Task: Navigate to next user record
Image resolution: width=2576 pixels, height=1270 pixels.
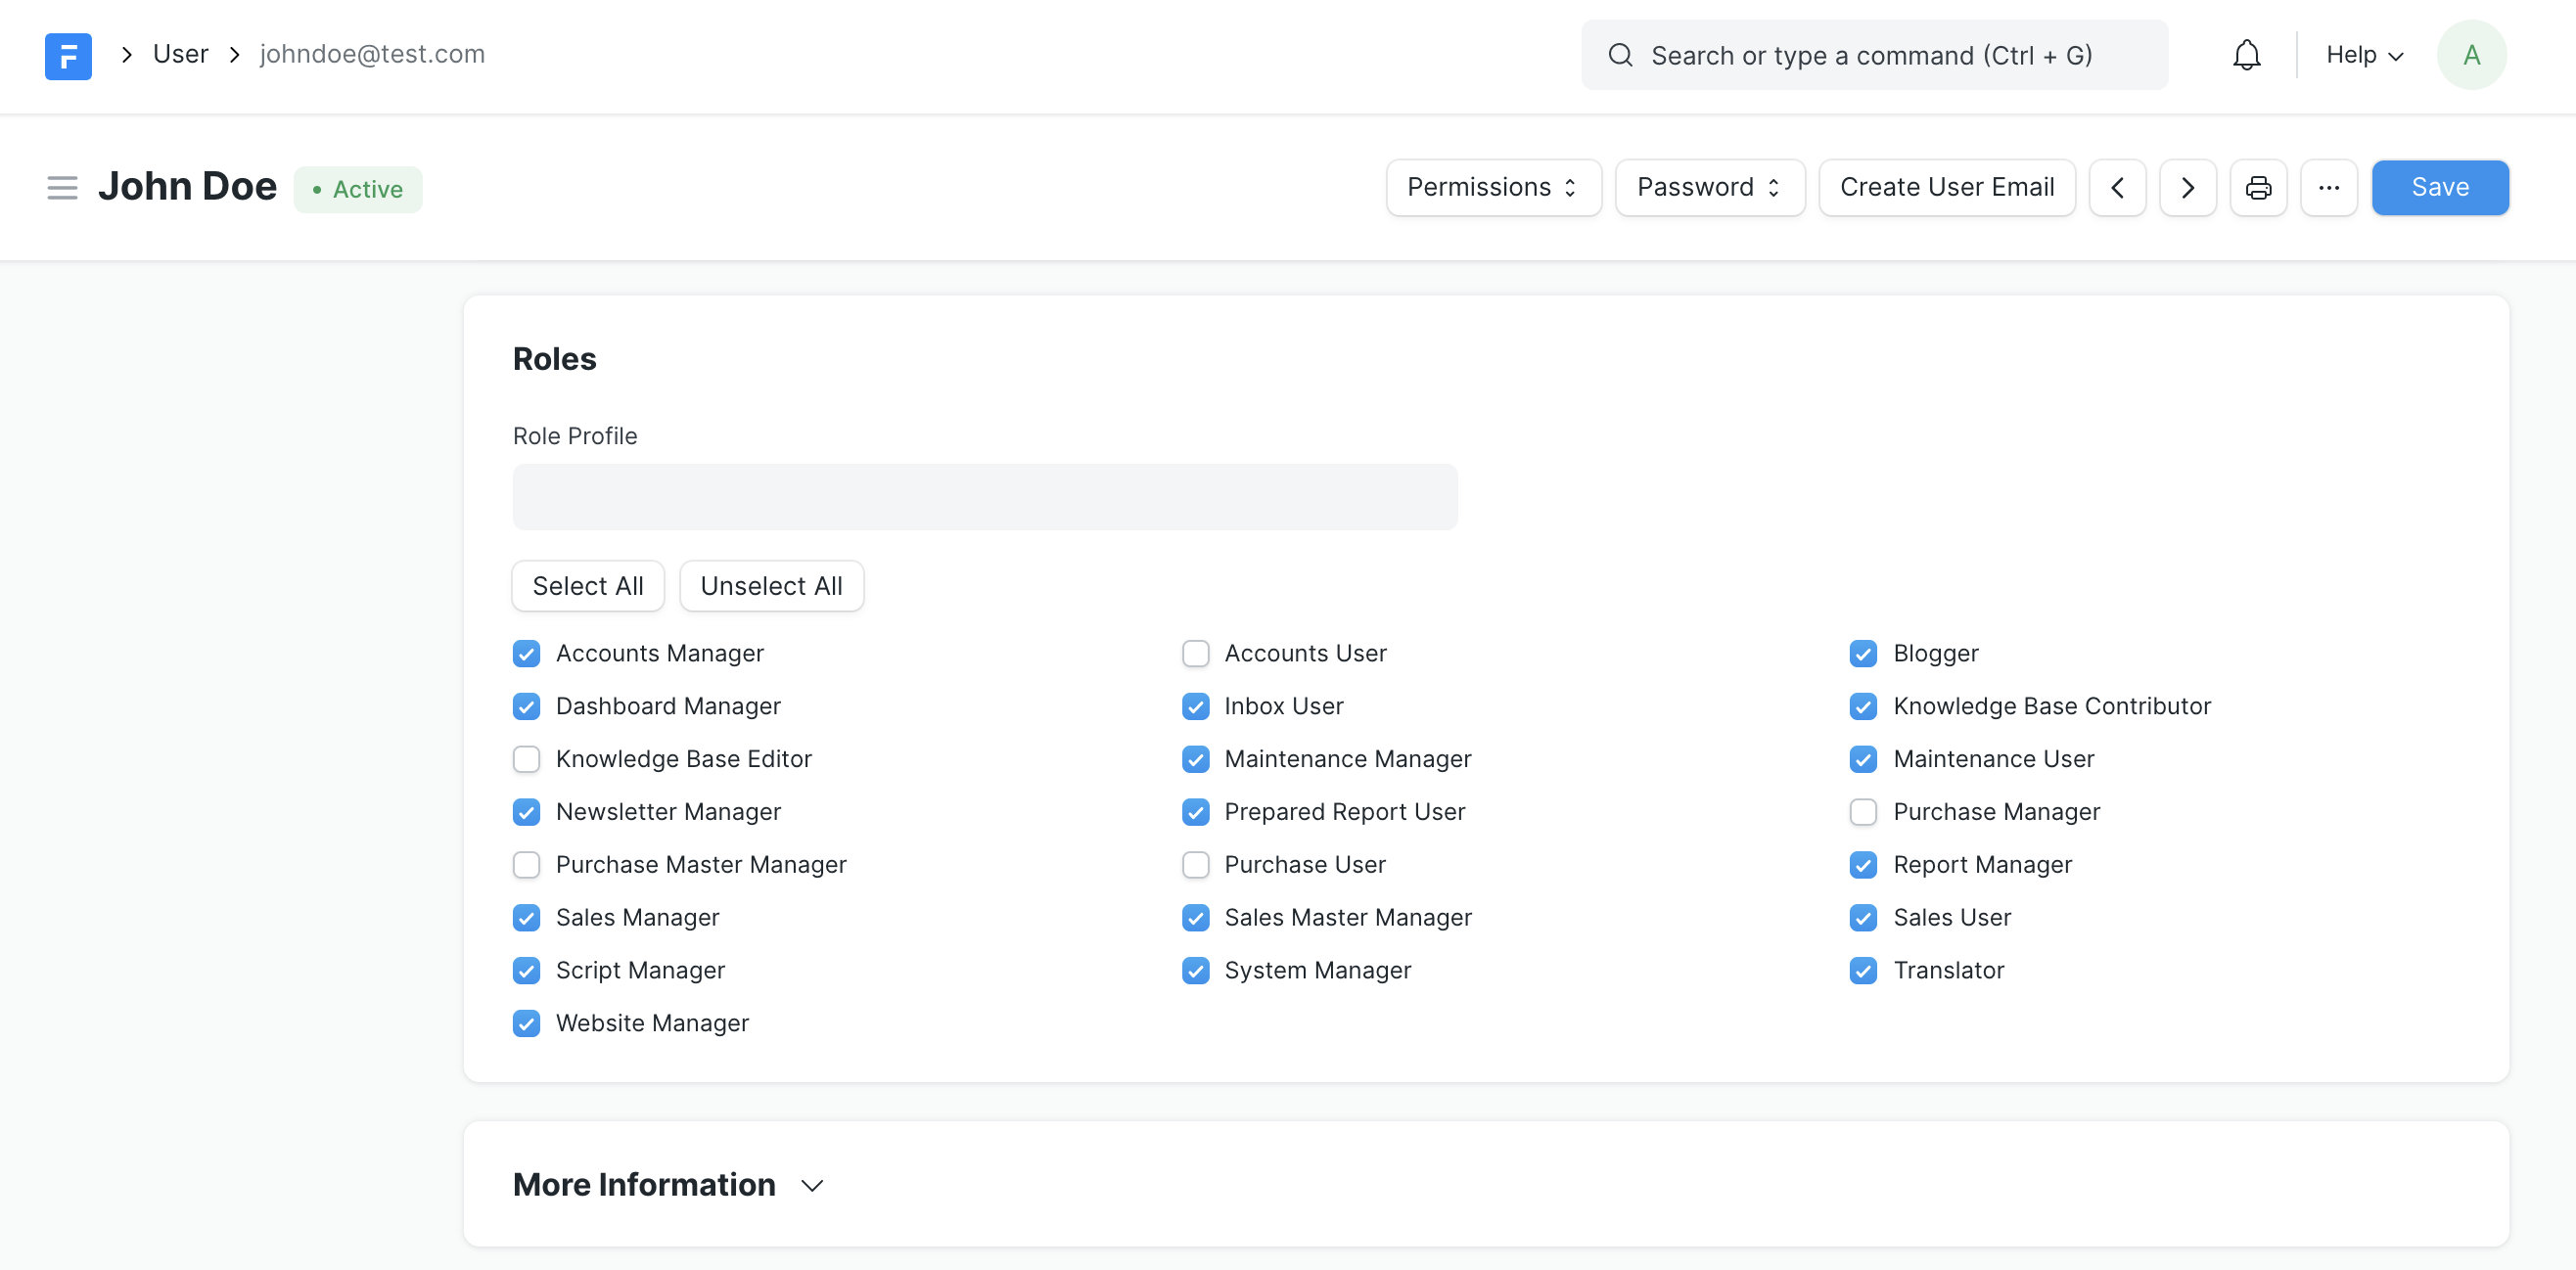Action: coord(2188,187)
